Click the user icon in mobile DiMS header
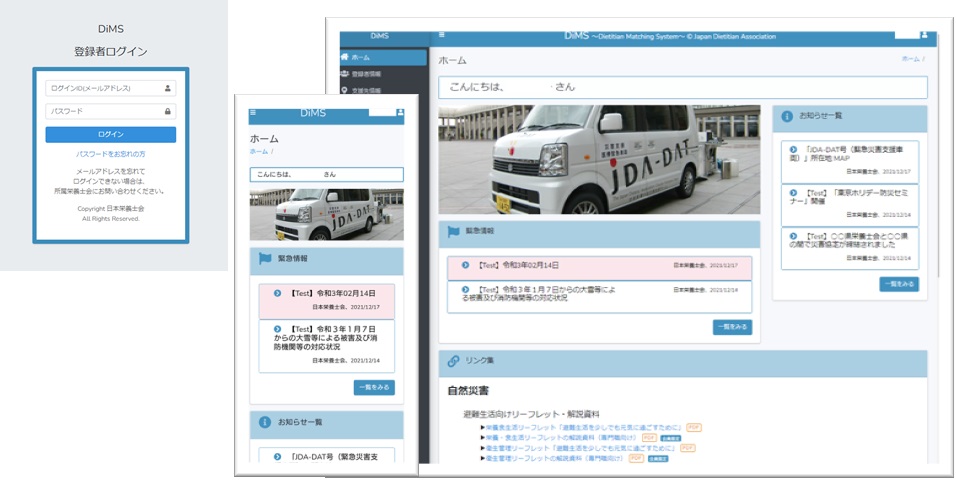The height and width of the screenshot is (480, 956). point(399,112)
